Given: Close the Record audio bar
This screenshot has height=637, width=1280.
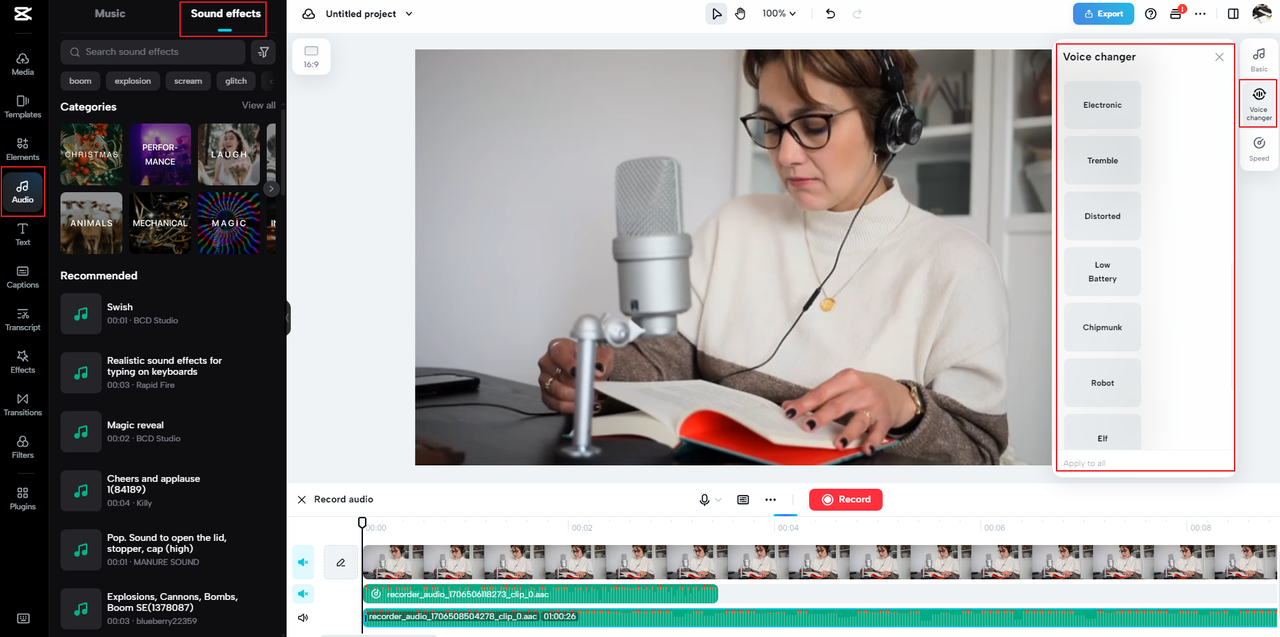Looking at the screenshot, I should click(x=302, y=499).
